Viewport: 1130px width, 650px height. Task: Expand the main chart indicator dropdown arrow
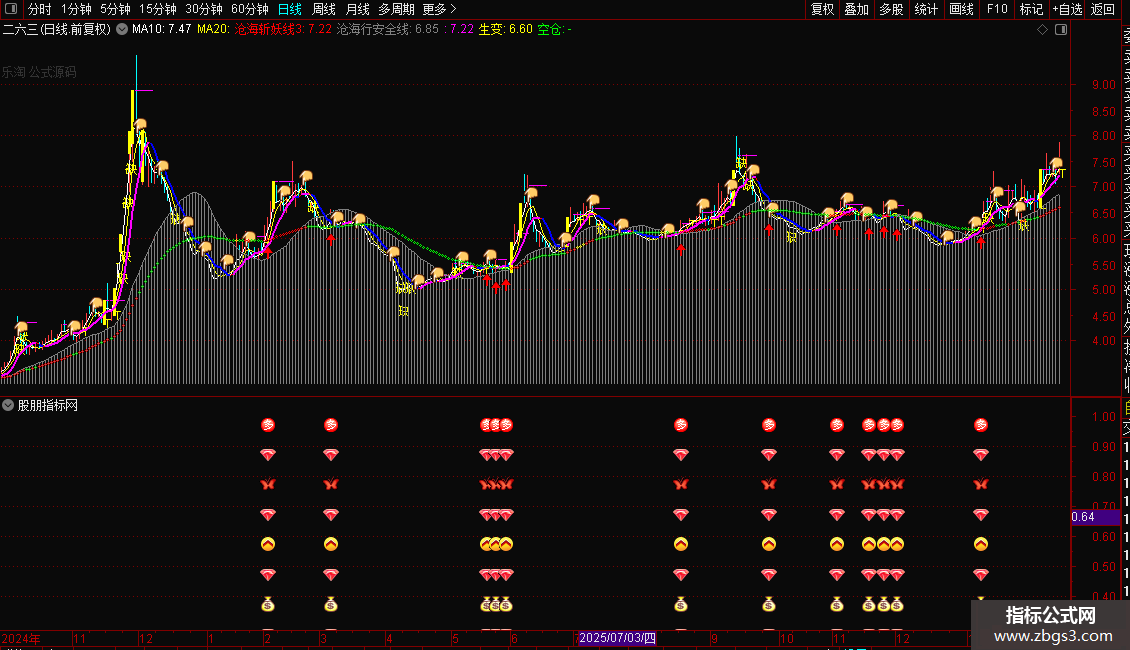(x=122, y=30)
